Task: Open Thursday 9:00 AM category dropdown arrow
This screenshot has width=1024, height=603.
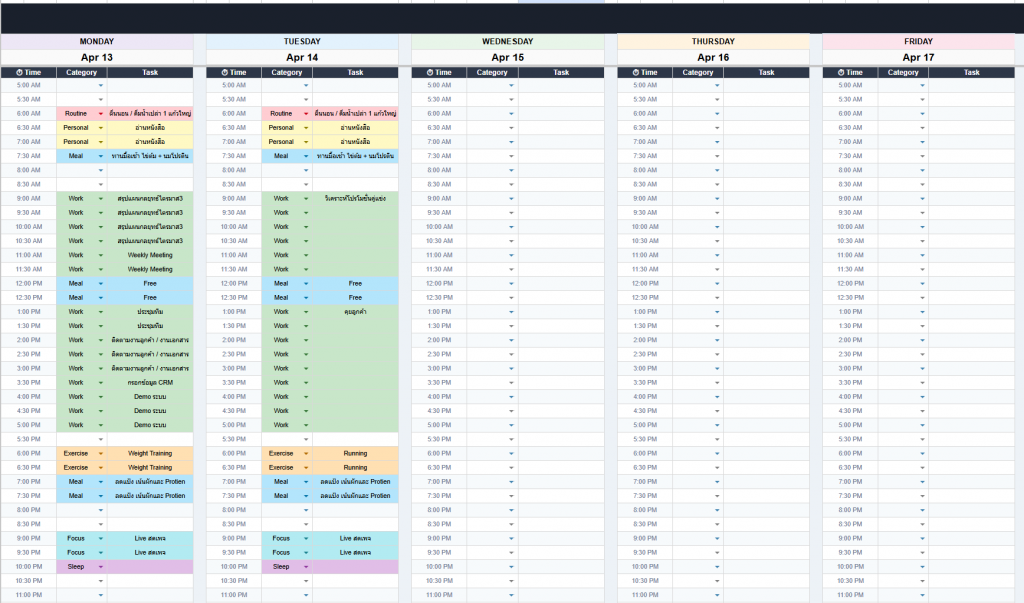Action: pyautogui.click(x=717, y=199)
